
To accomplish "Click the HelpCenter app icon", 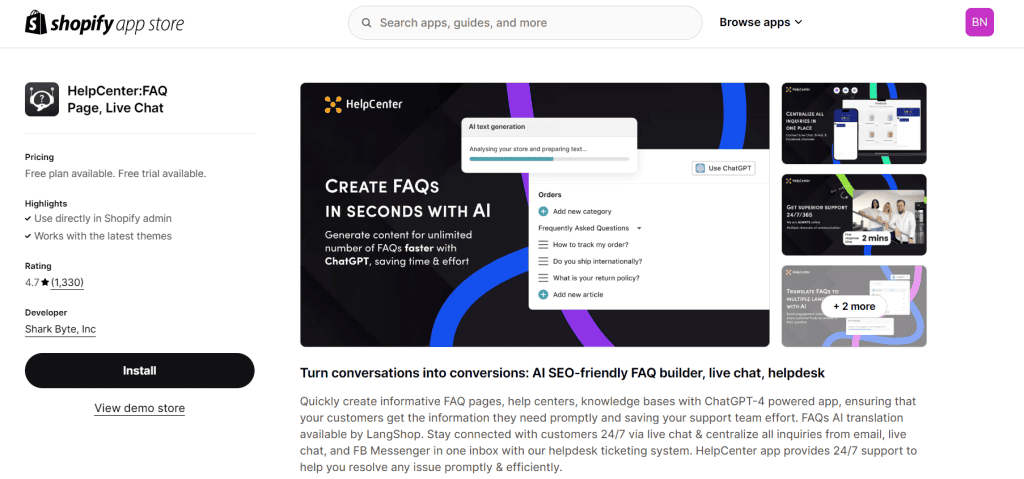I will tap(42, 99).
